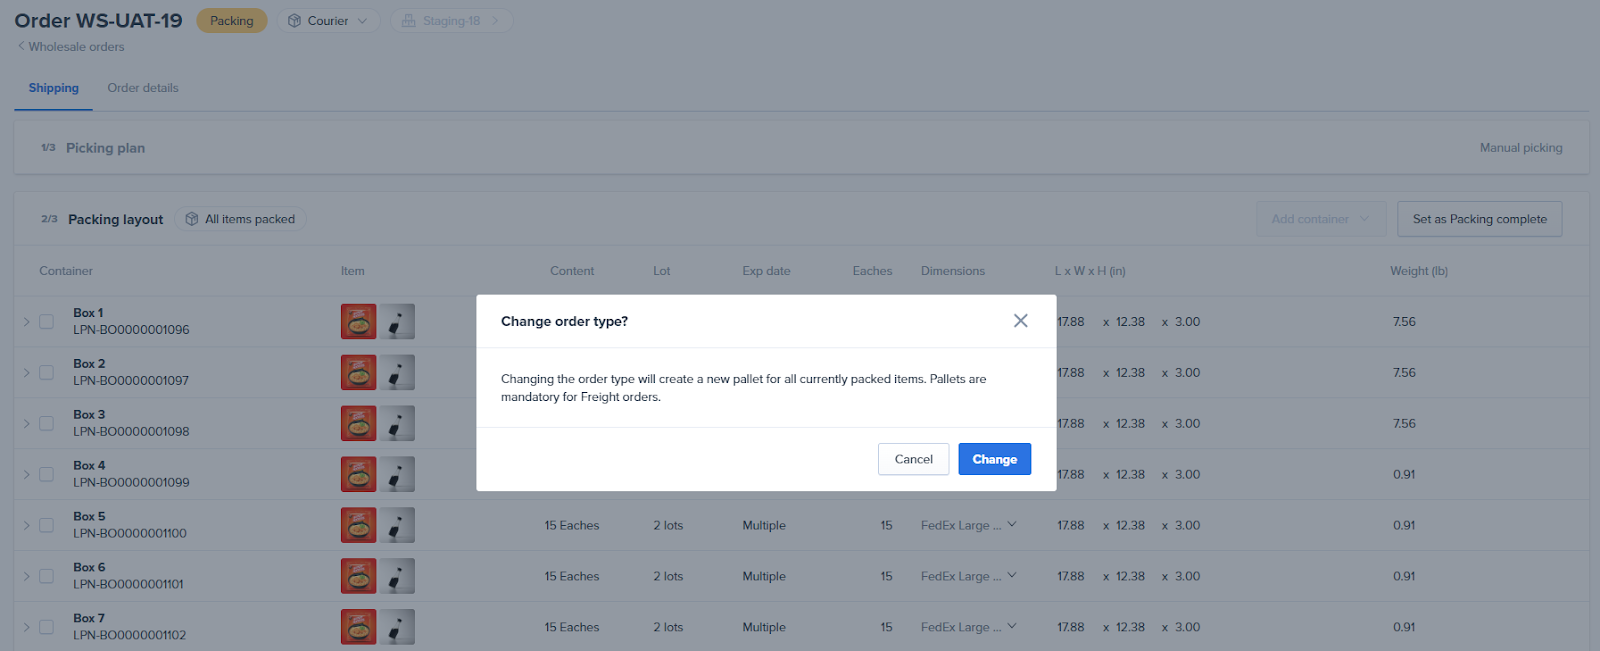This screenshot has height=651, width=1600.
Task: Click the blue Change button
Action: [994, 459]
